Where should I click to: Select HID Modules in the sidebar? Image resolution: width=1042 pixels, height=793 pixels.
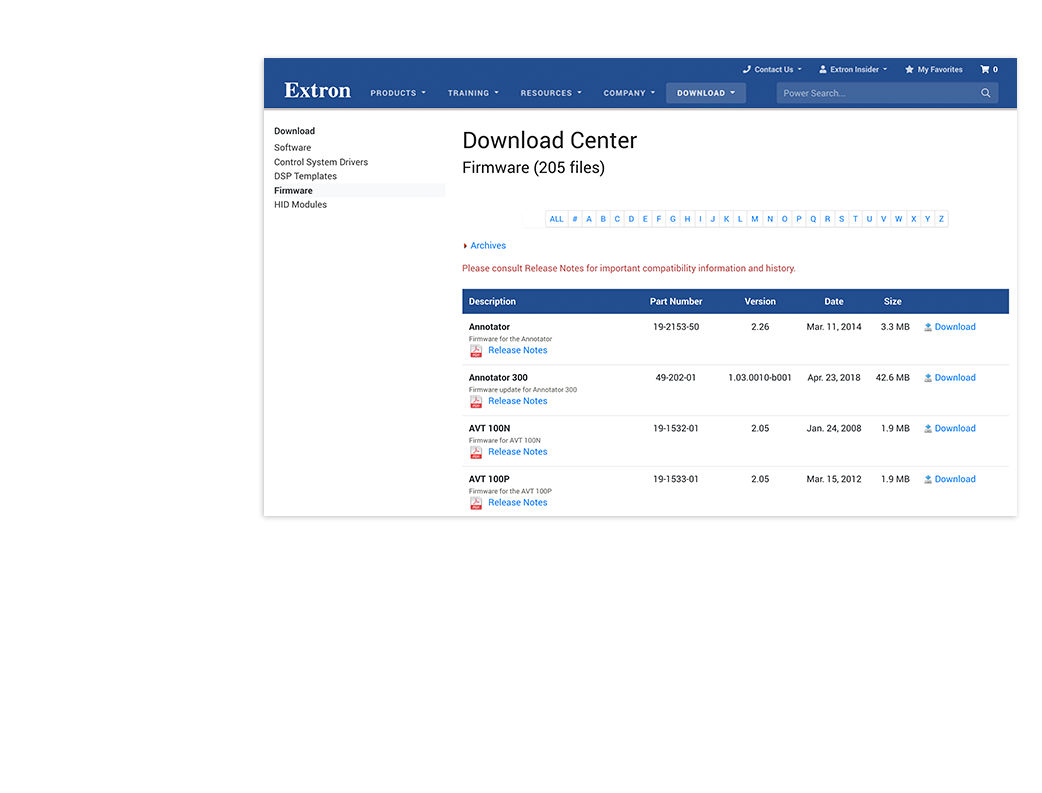pyautogui.click(x=300, y=205)
